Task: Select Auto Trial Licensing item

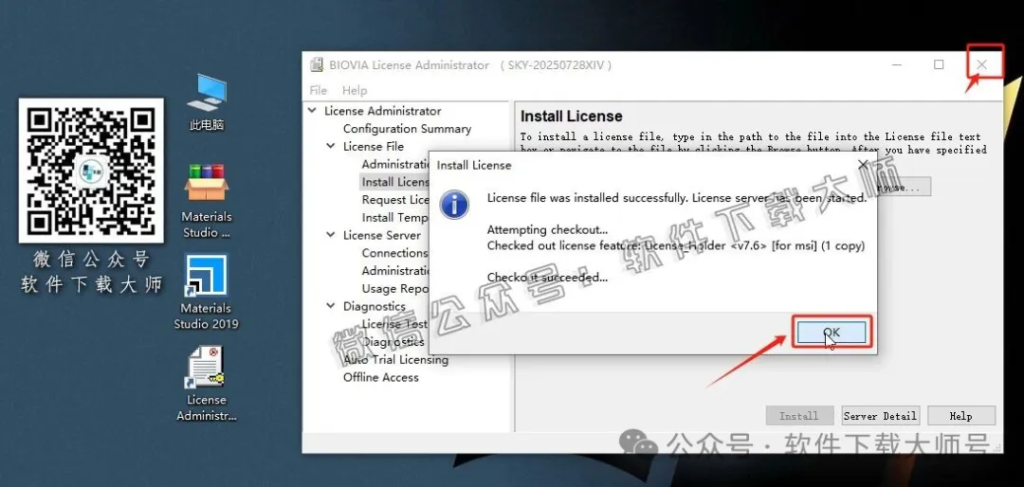Action: click(x=396, y=360)
